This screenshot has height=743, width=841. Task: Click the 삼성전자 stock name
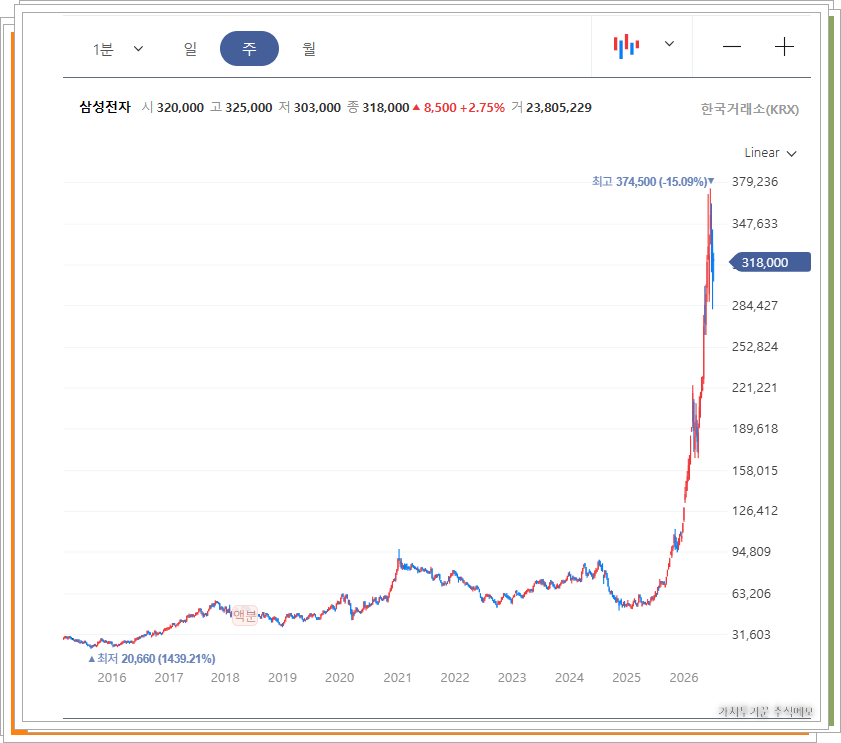click(105, 107)
